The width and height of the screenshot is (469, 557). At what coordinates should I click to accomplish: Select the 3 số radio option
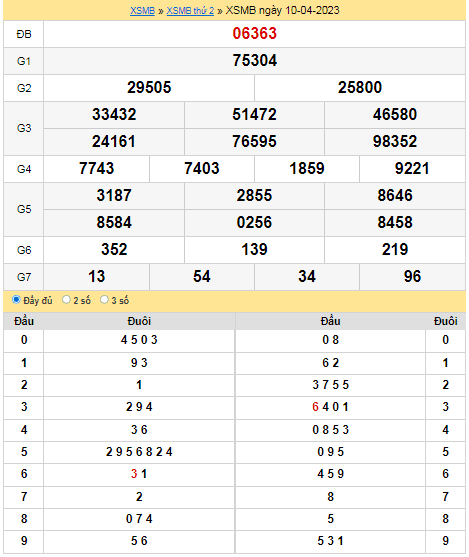[104, 299]
